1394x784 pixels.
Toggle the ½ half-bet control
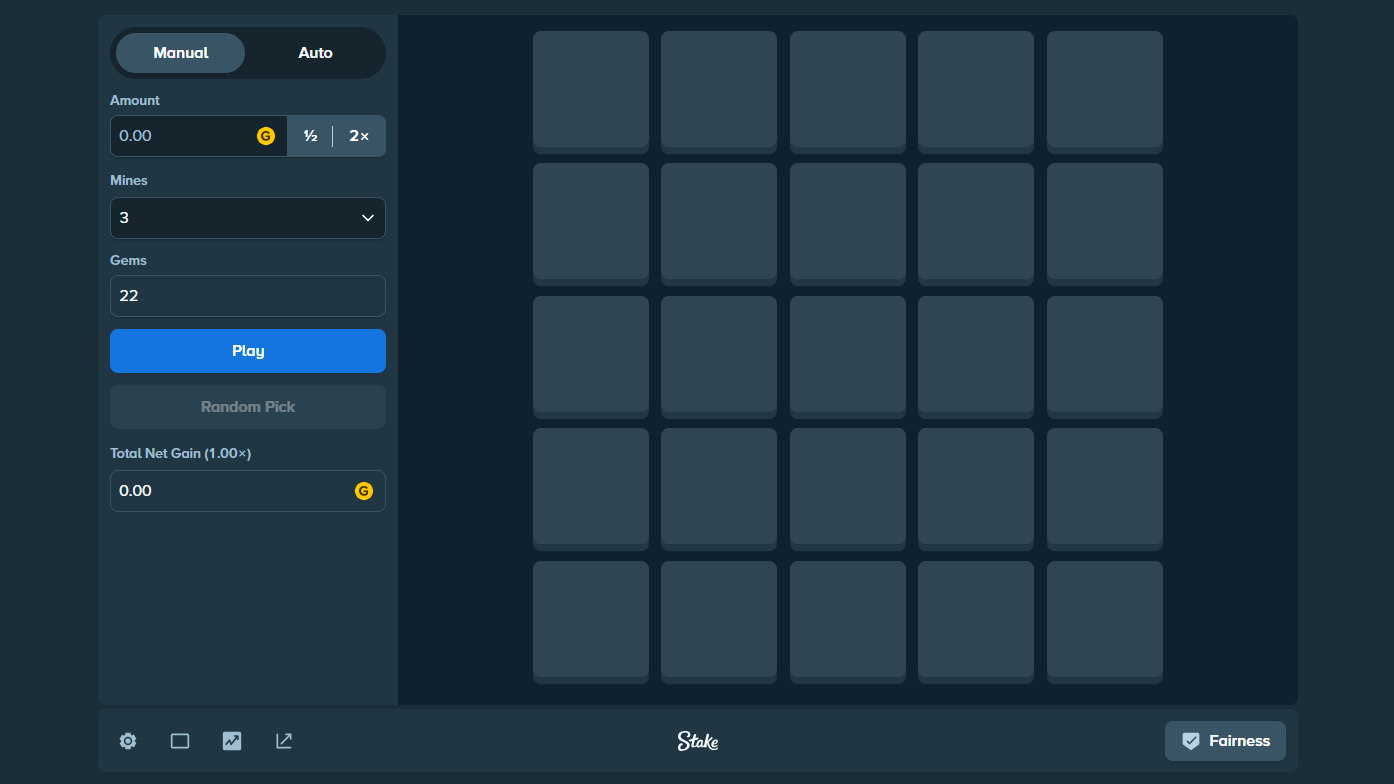tap(310, 135)
